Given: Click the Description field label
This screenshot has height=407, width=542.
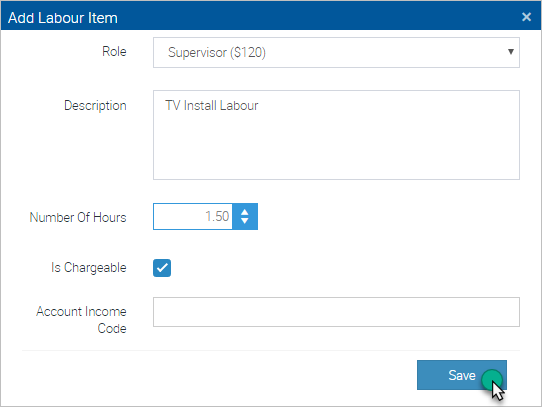Looking at the screenshot, I should 95,105.
